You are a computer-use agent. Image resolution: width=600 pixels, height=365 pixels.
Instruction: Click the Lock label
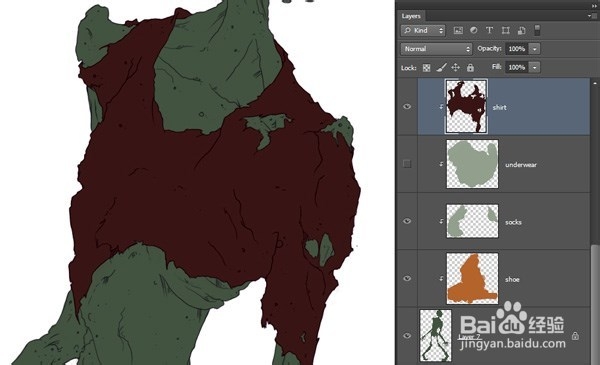click(x=408, y=68)
